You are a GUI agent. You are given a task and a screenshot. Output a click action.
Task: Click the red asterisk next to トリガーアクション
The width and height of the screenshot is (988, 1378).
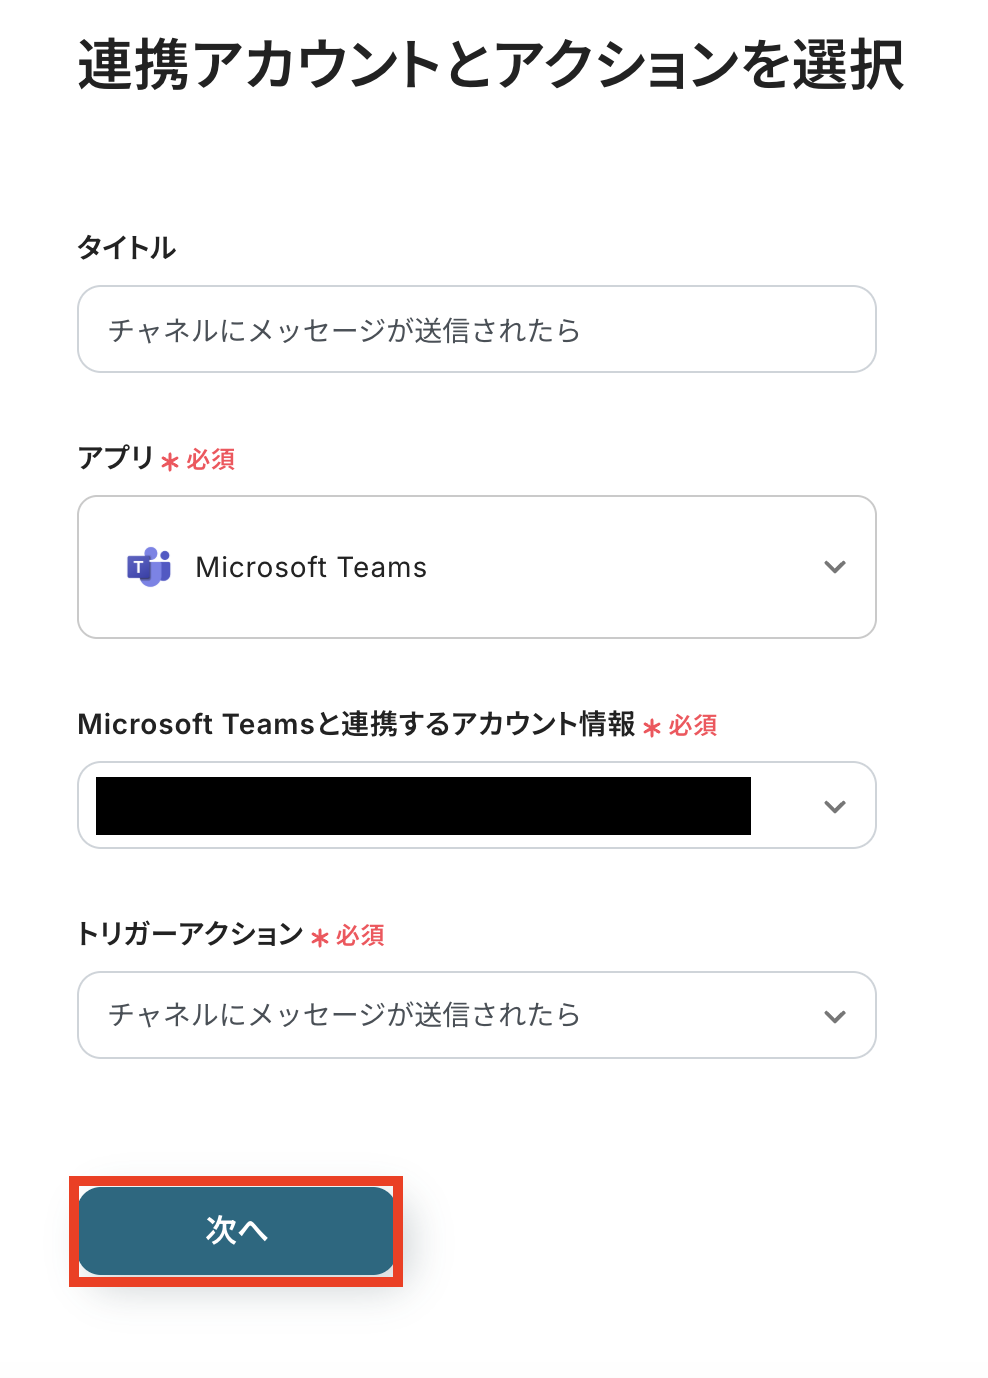pyautogui.click(x=320, y=938)
